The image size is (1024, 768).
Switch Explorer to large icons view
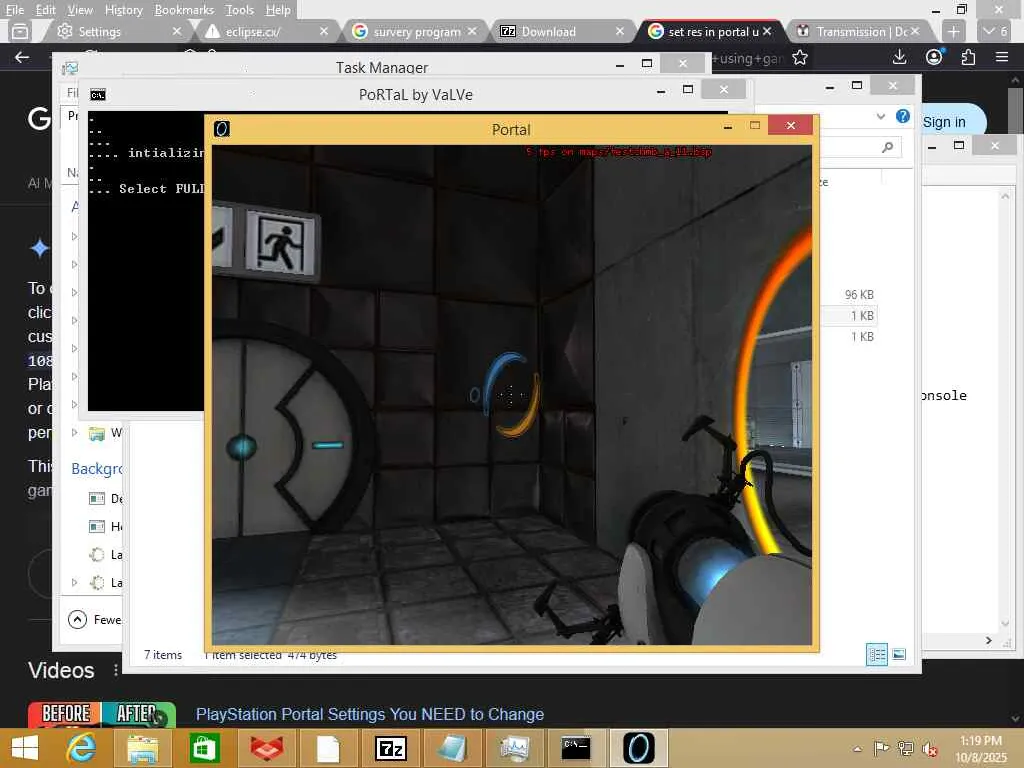click(x=899, y=654)
